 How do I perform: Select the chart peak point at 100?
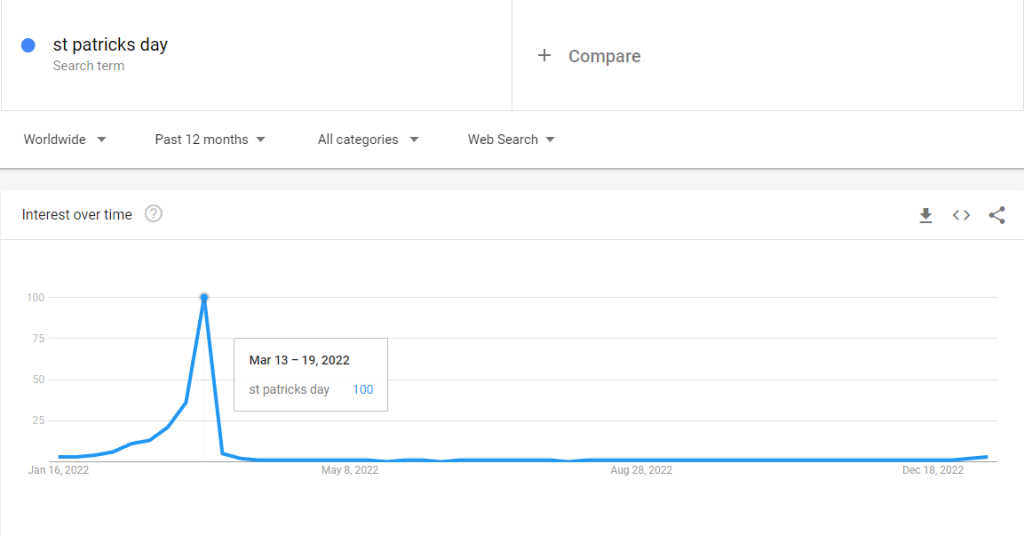coord(204,298)
